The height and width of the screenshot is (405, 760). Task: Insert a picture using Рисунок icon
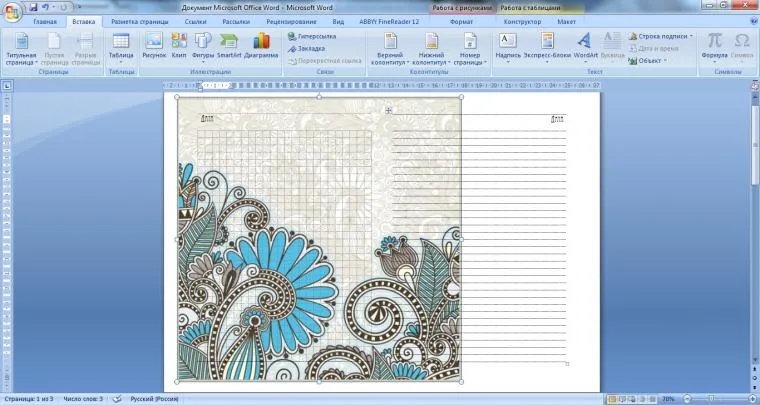coord(154,47)
